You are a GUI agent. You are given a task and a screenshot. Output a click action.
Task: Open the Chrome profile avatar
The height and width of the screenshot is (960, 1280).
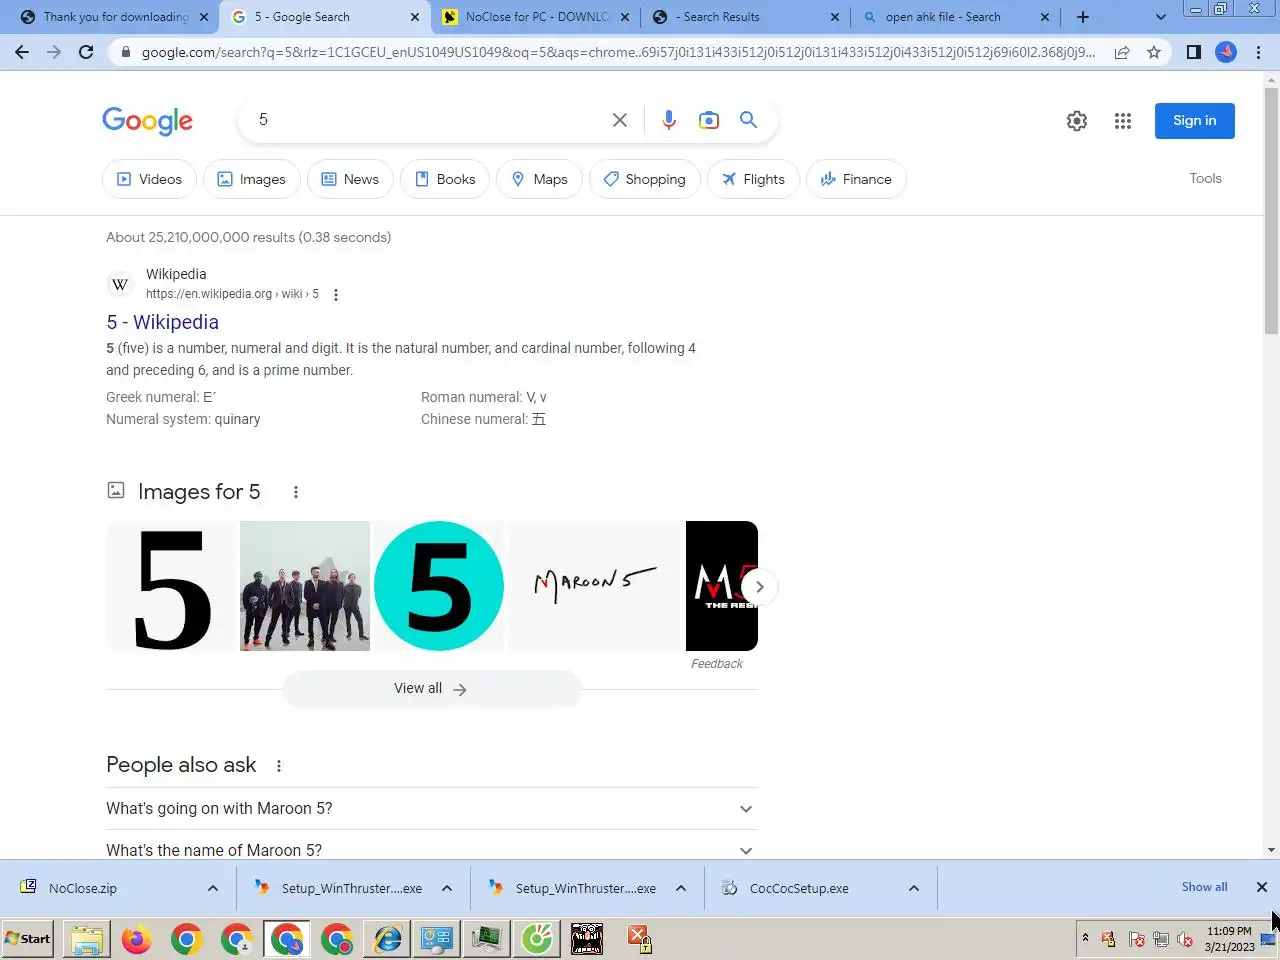click(x=1226, y=52)
